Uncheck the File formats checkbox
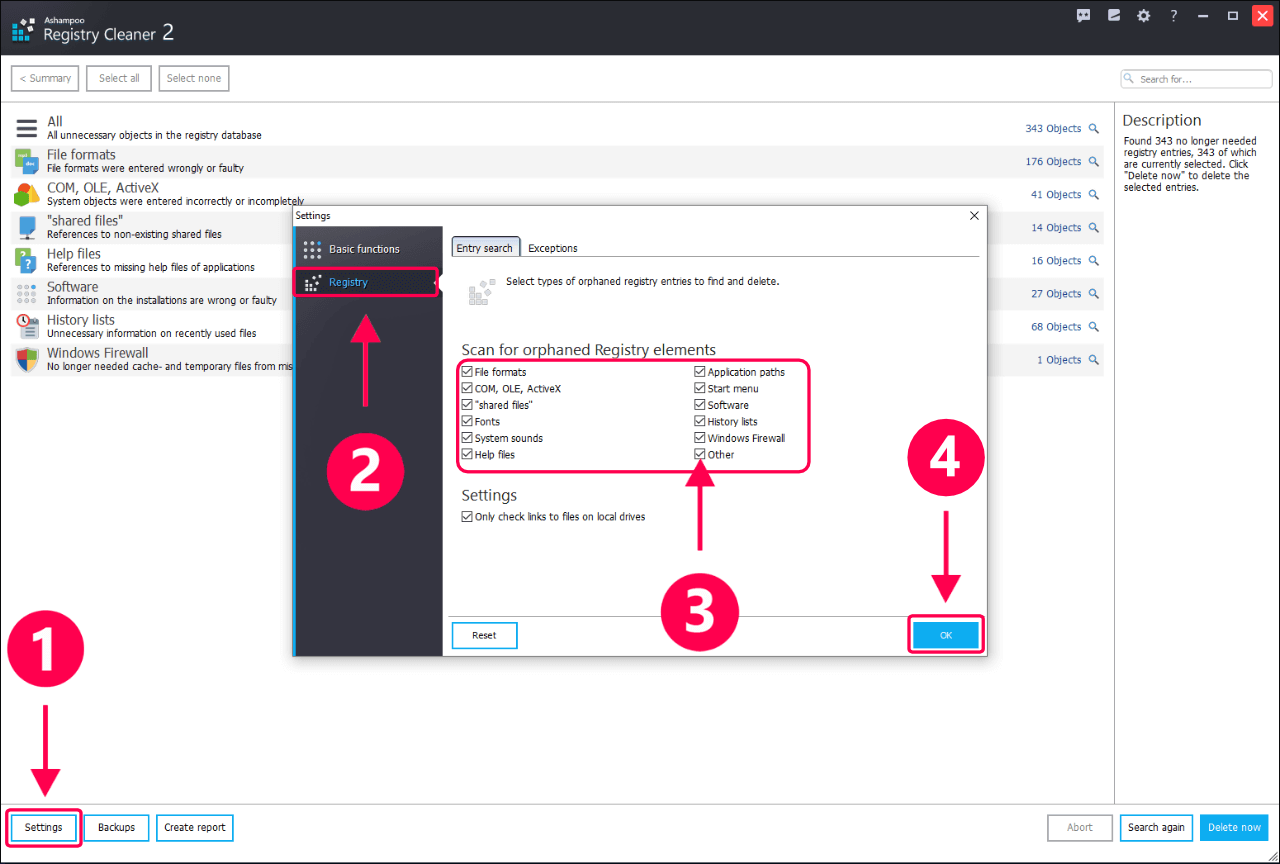This screenshot has width=1280, height=864. pyautogui.click(x=467, y=372)
